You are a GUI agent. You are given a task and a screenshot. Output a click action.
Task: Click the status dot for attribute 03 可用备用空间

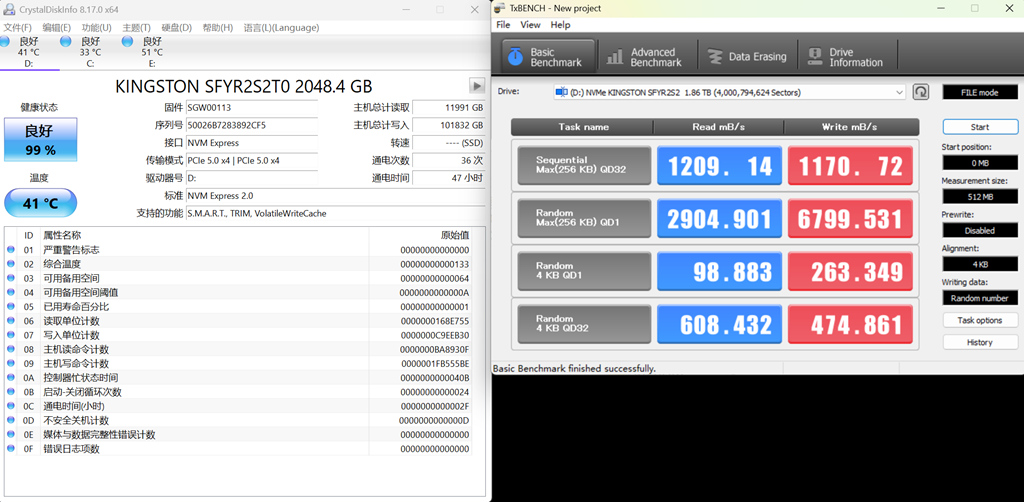pos(10,278)
